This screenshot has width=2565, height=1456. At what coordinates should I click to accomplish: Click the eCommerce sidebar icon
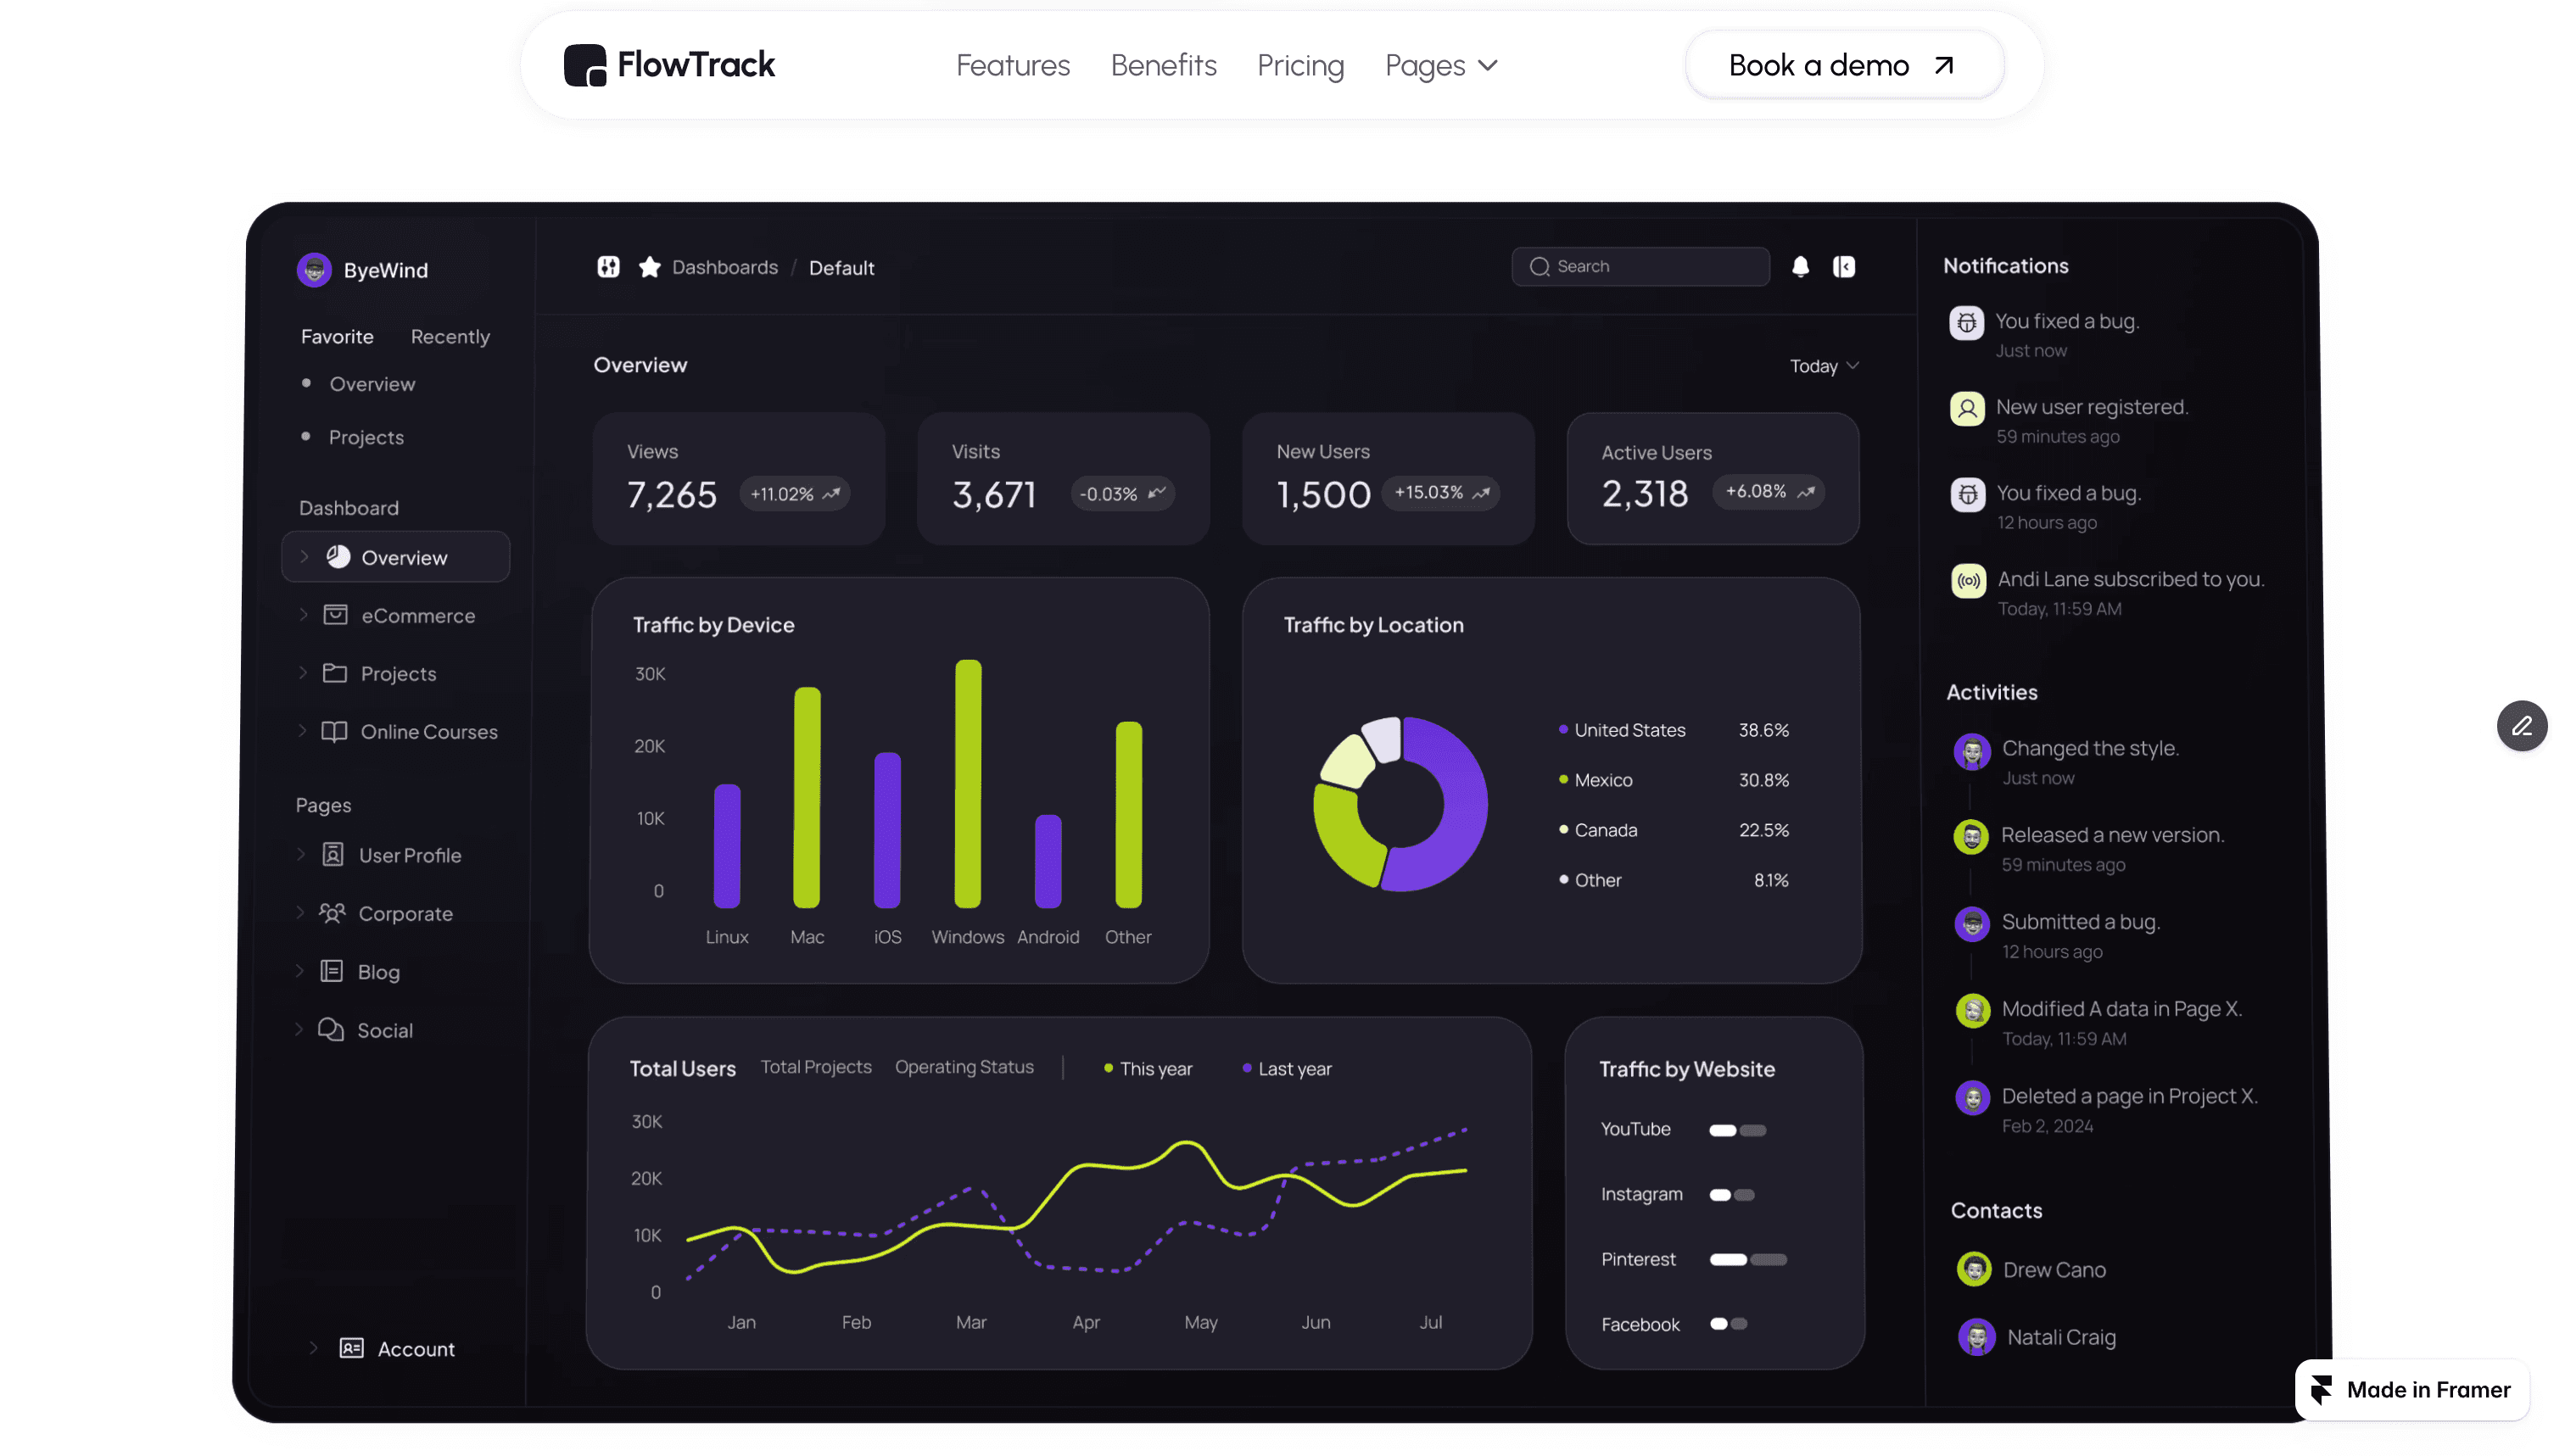pos(335,615)
